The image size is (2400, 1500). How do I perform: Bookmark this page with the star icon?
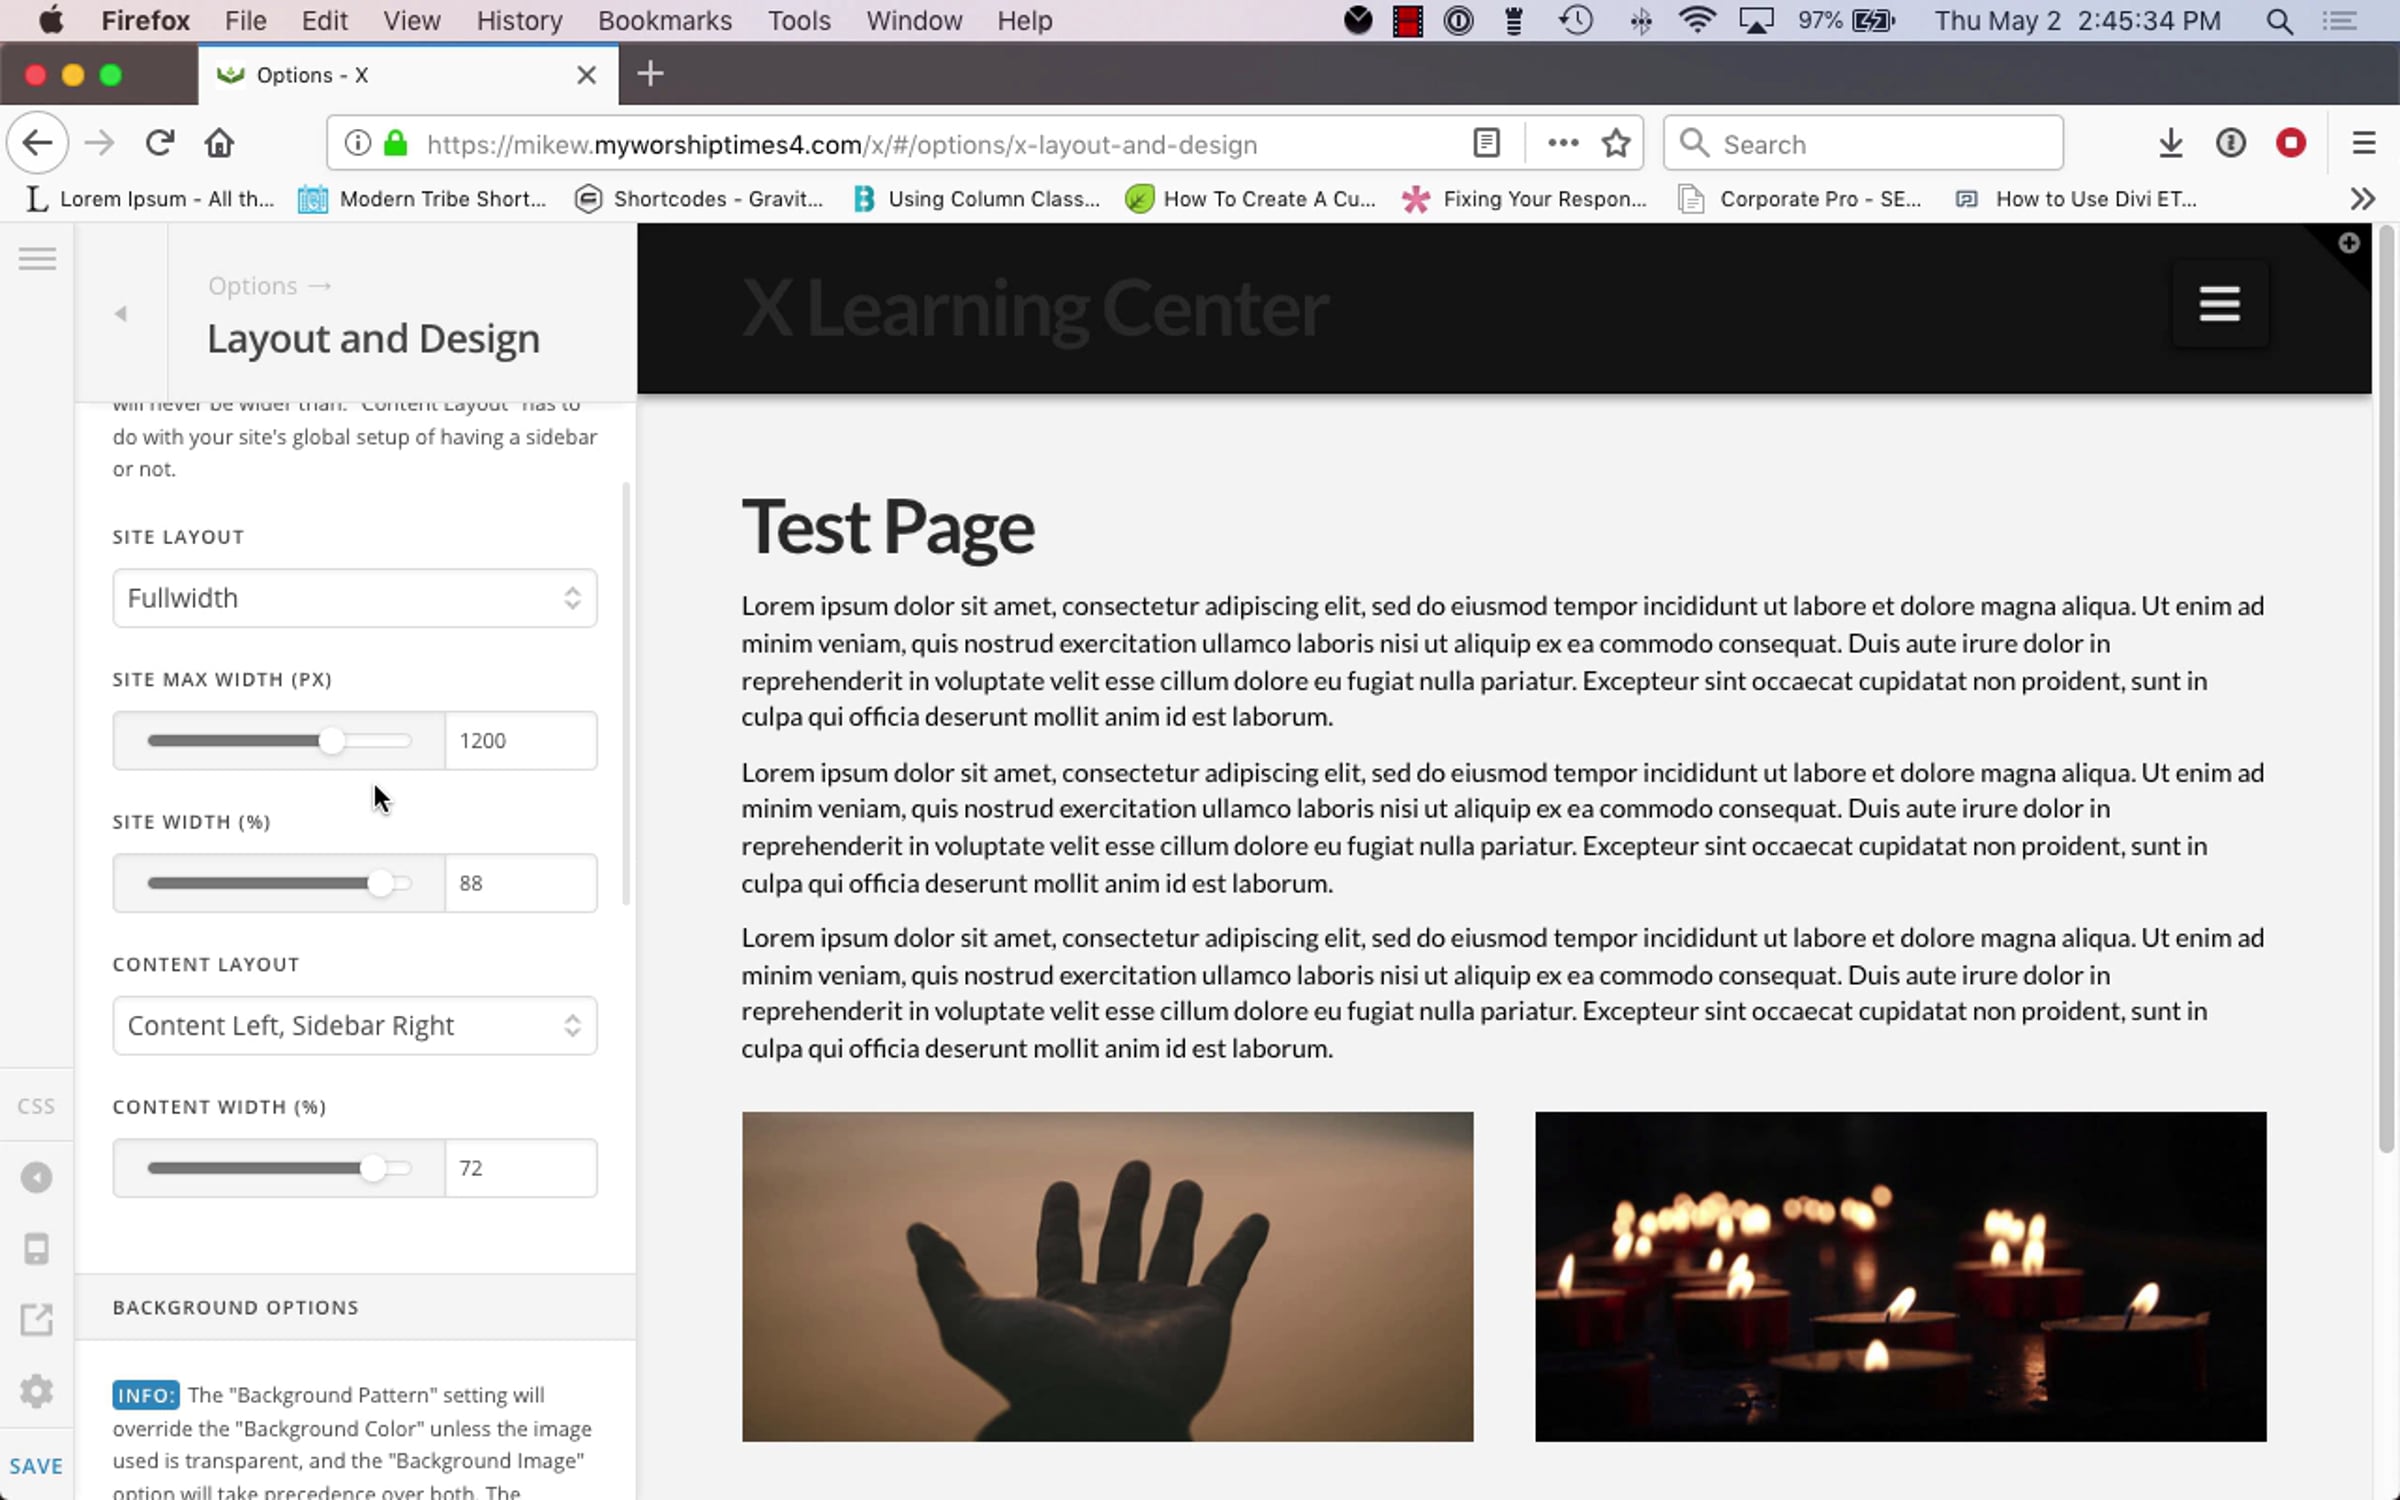coord(1616,144)
